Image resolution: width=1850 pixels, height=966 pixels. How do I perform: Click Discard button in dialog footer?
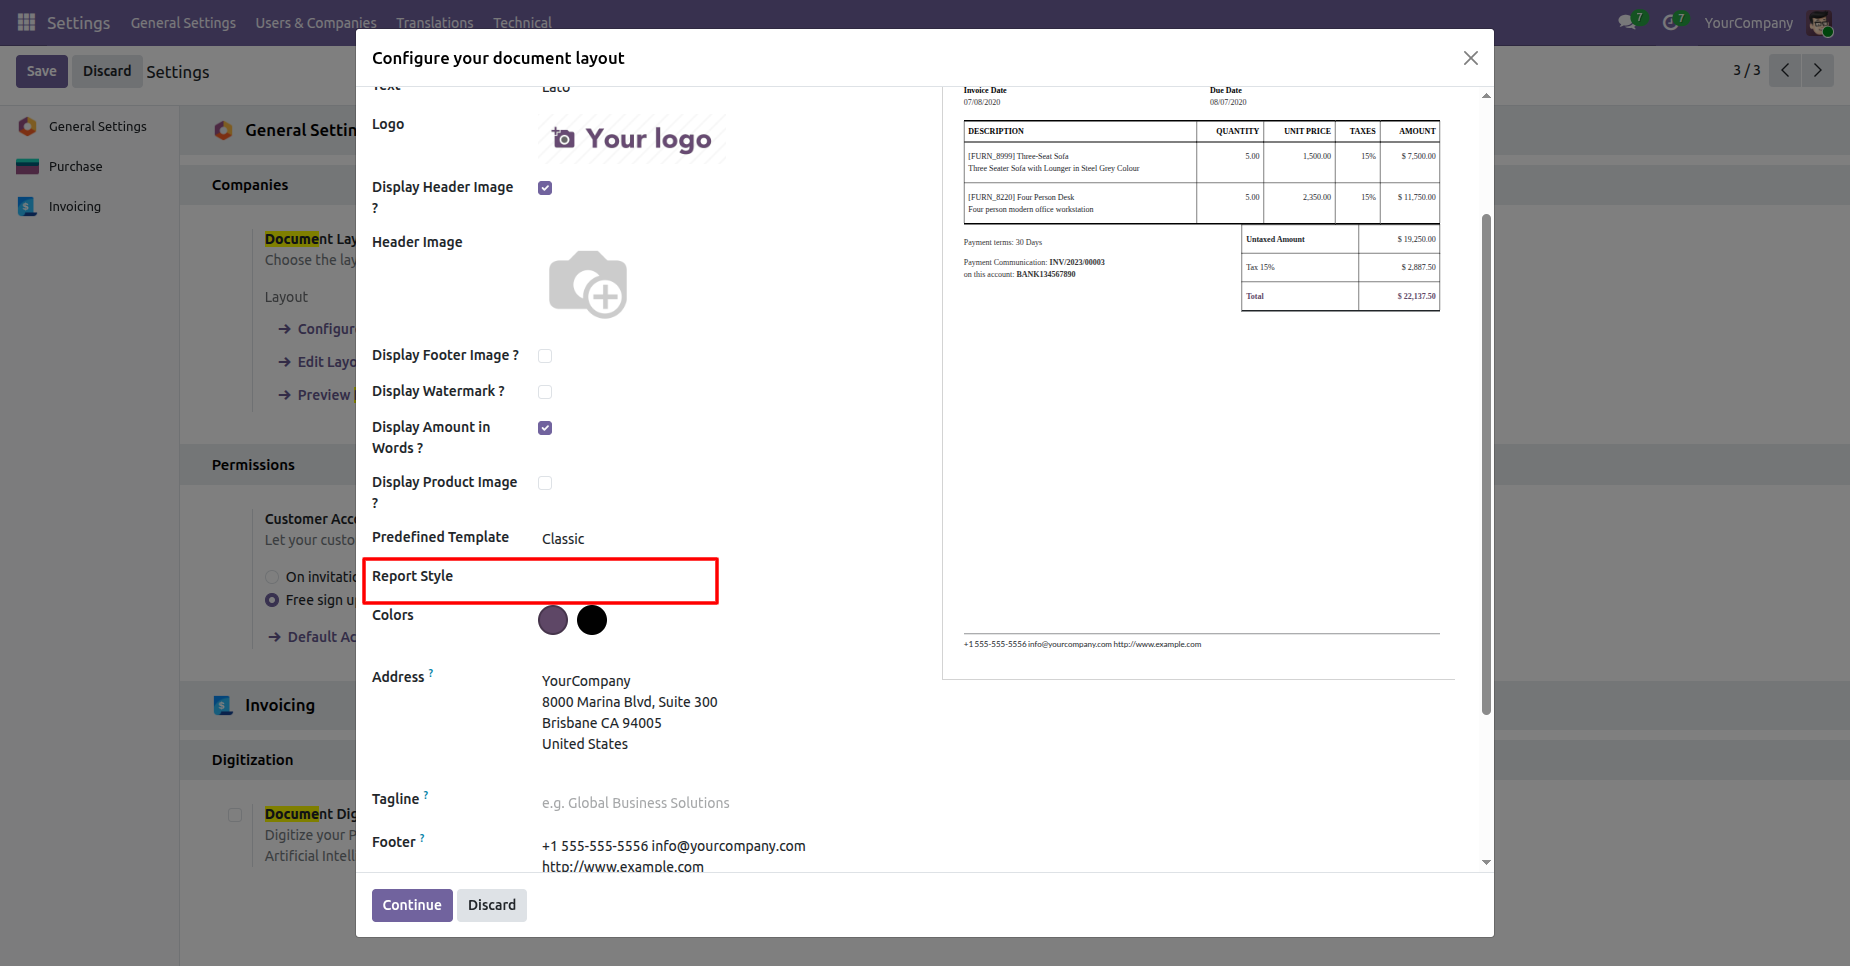tap(492, 905)
